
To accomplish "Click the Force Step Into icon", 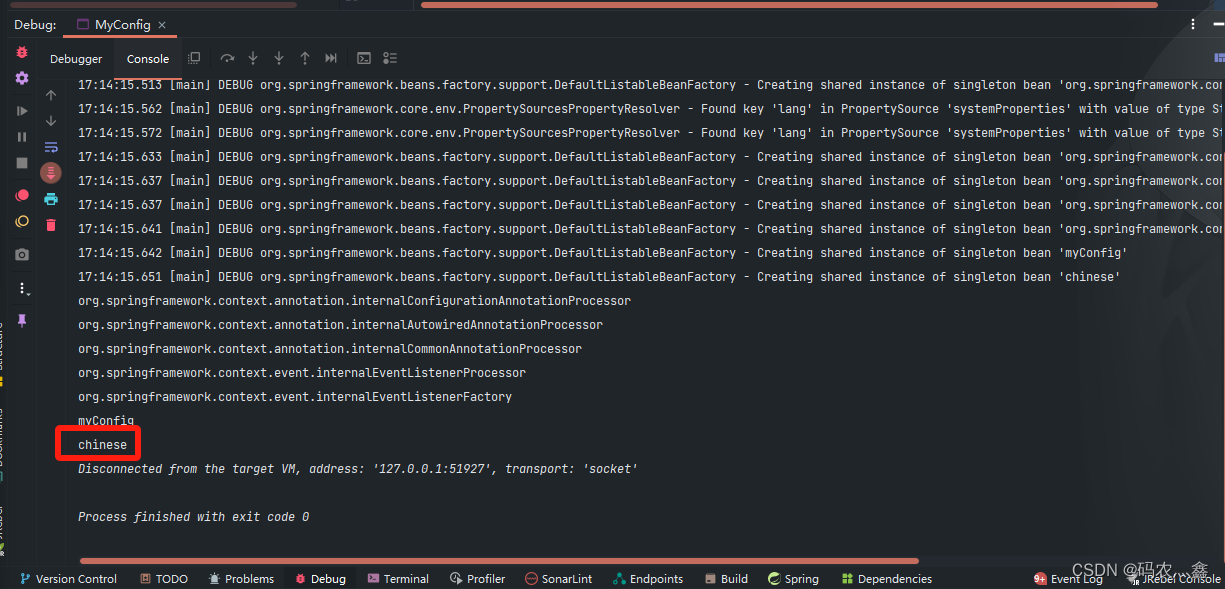I will pos(279,58).
